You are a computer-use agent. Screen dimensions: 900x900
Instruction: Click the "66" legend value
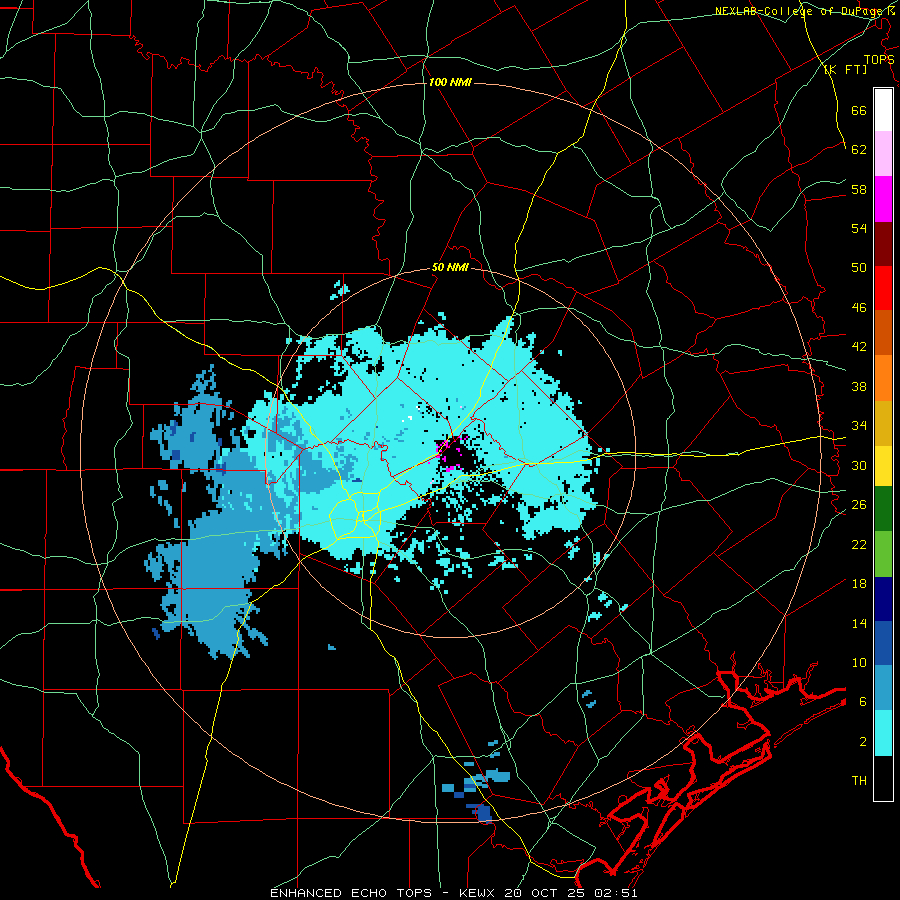[859, 110]
